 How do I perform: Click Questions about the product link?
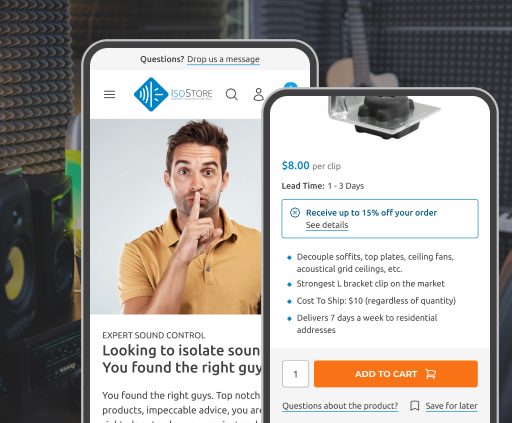(x=340, y=406)
